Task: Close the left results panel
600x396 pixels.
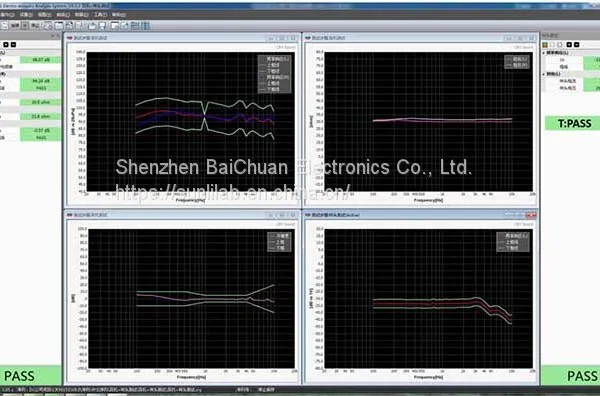Action: (58, 36)
